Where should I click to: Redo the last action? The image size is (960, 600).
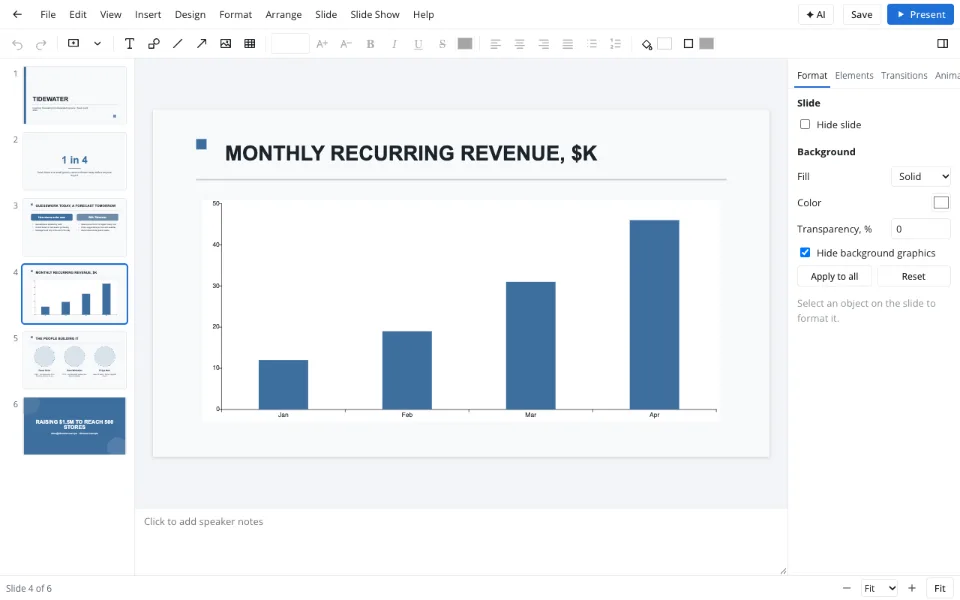41,44
